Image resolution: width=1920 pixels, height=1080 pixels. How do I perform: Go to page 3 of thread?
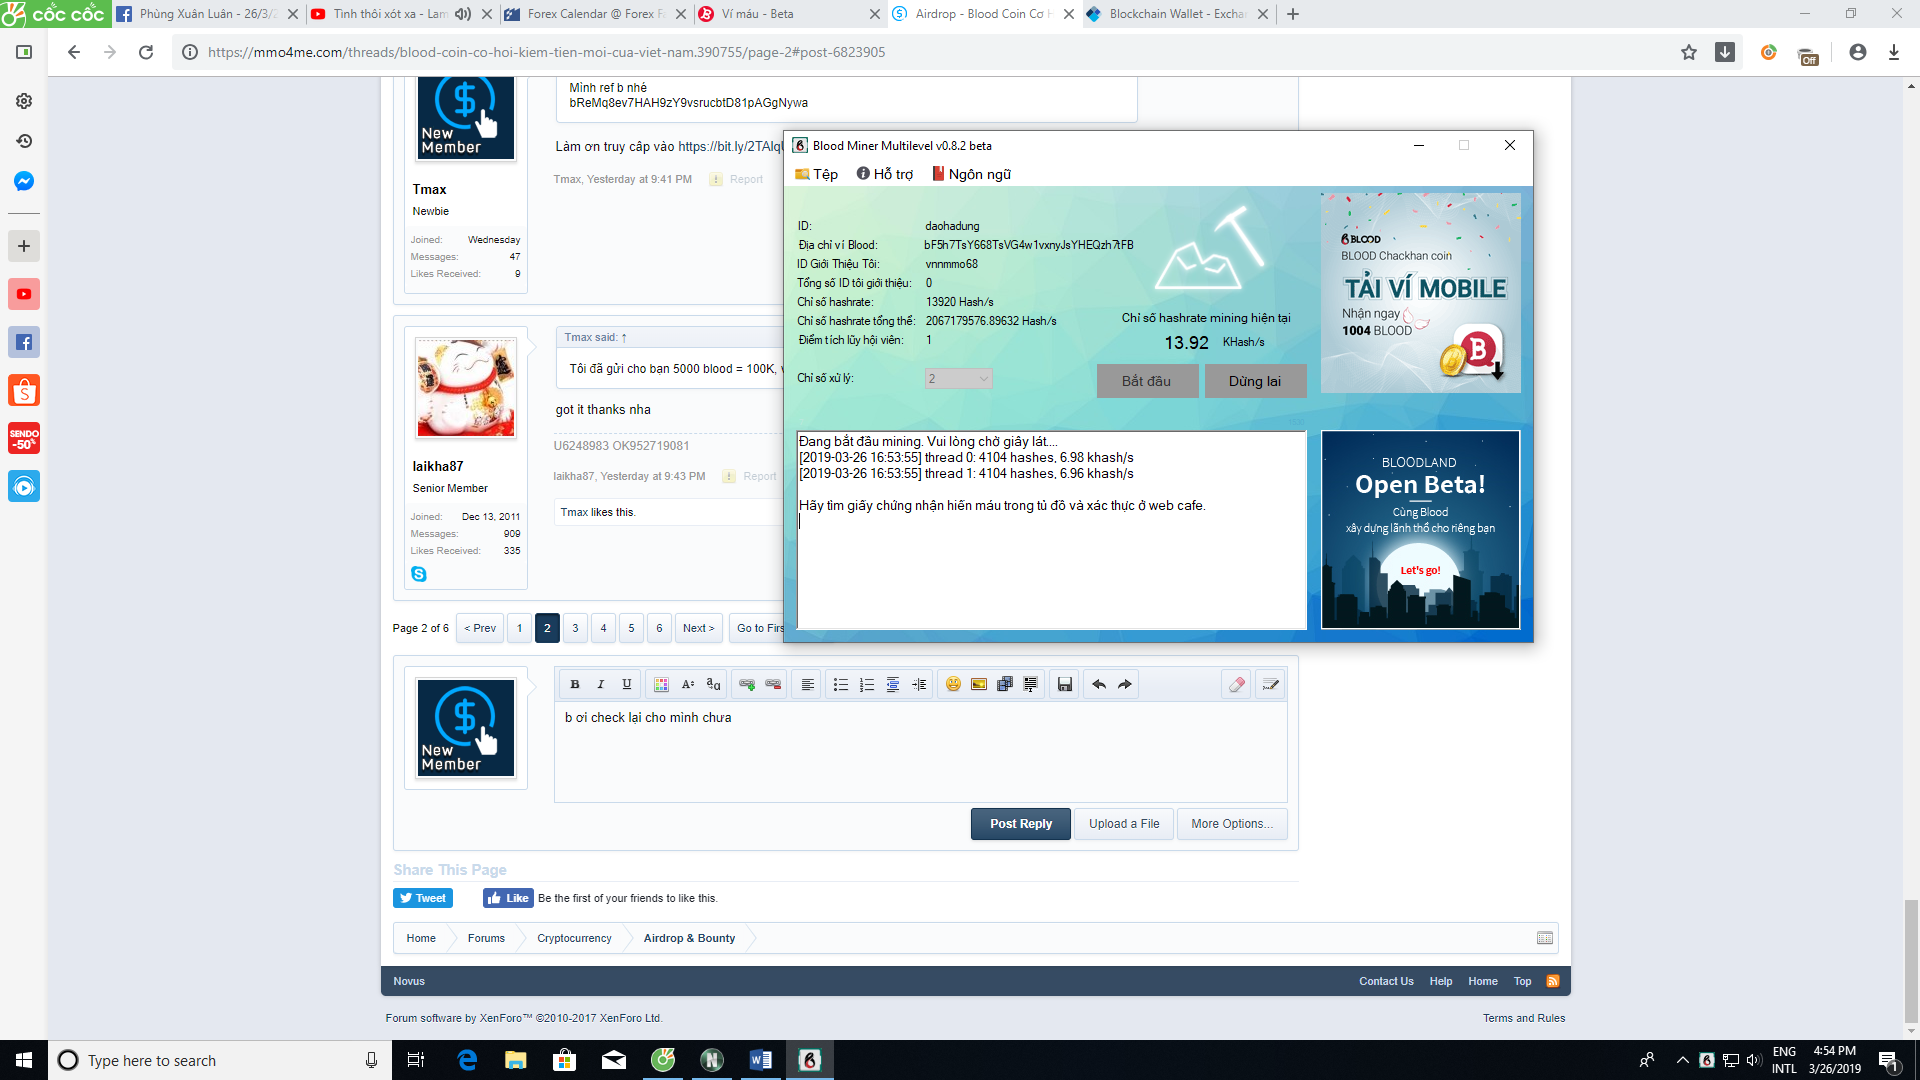tap(575, 628)
